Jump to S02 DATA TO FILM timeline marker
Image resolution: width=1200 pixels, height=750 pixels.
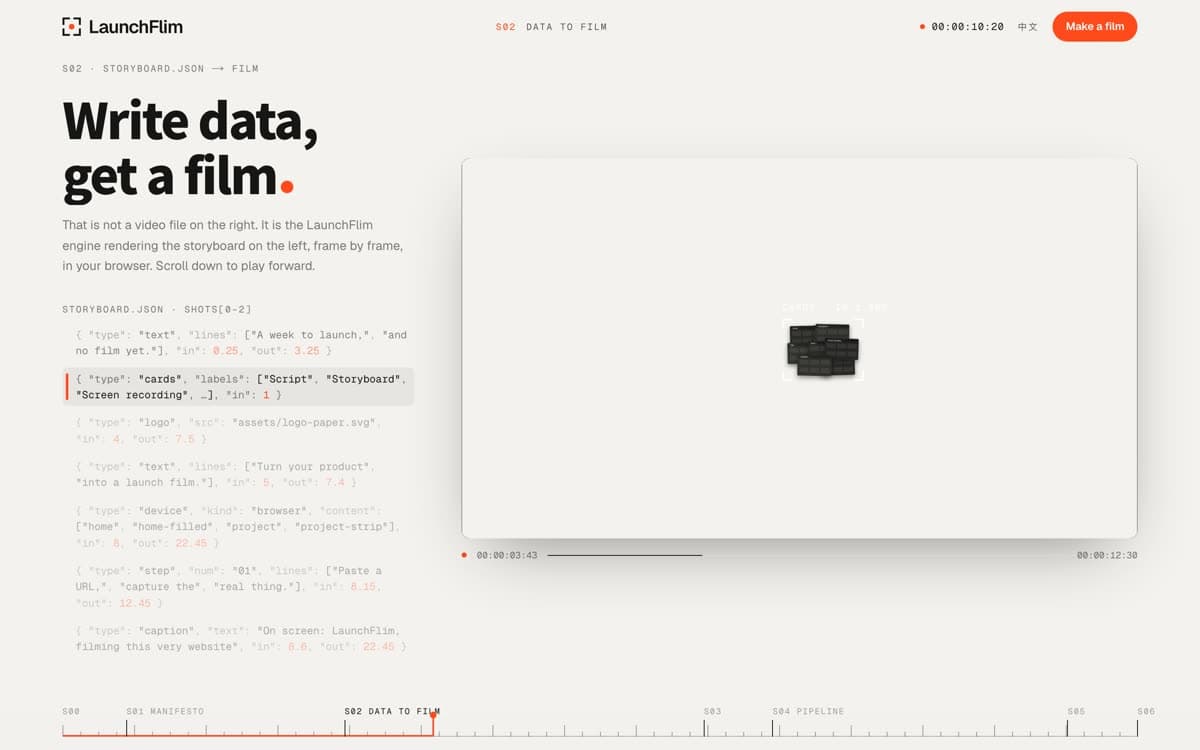[391, 711]
